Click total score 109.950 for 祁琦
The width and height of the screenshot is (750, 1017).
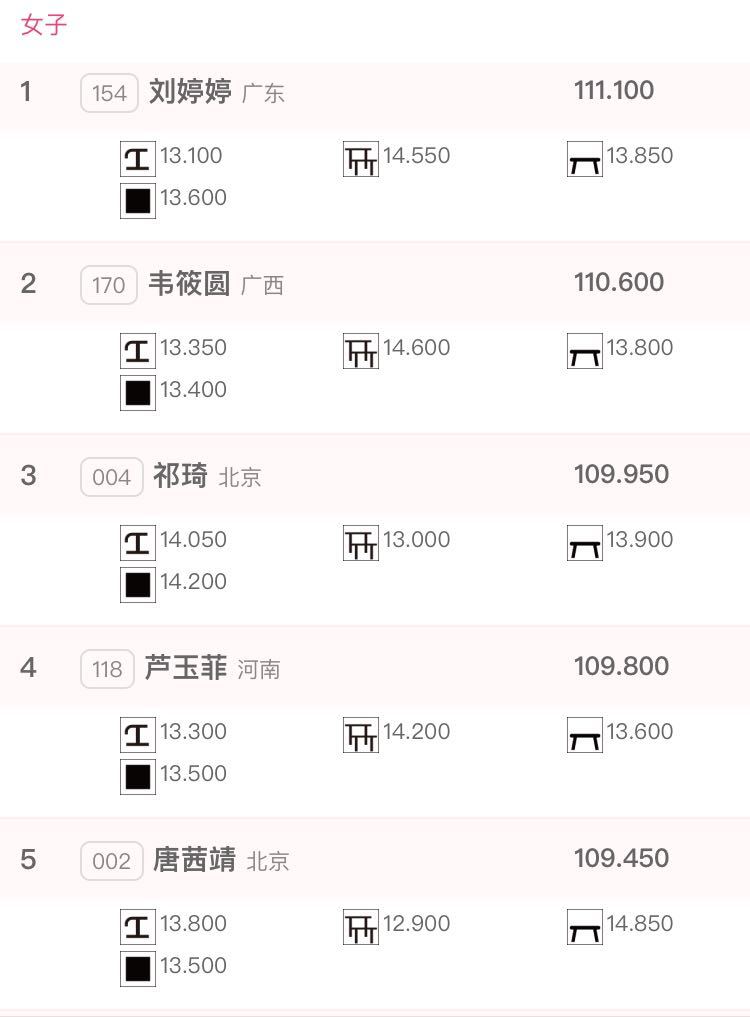(x=622, y=474)
